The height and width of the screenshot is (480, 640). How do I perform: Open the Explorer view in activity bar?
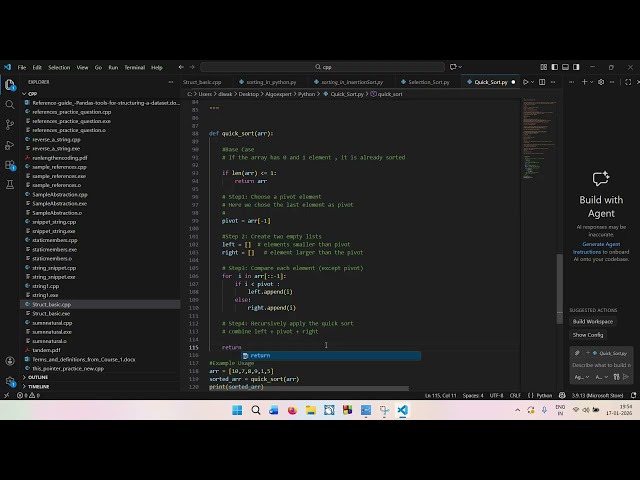10,85
